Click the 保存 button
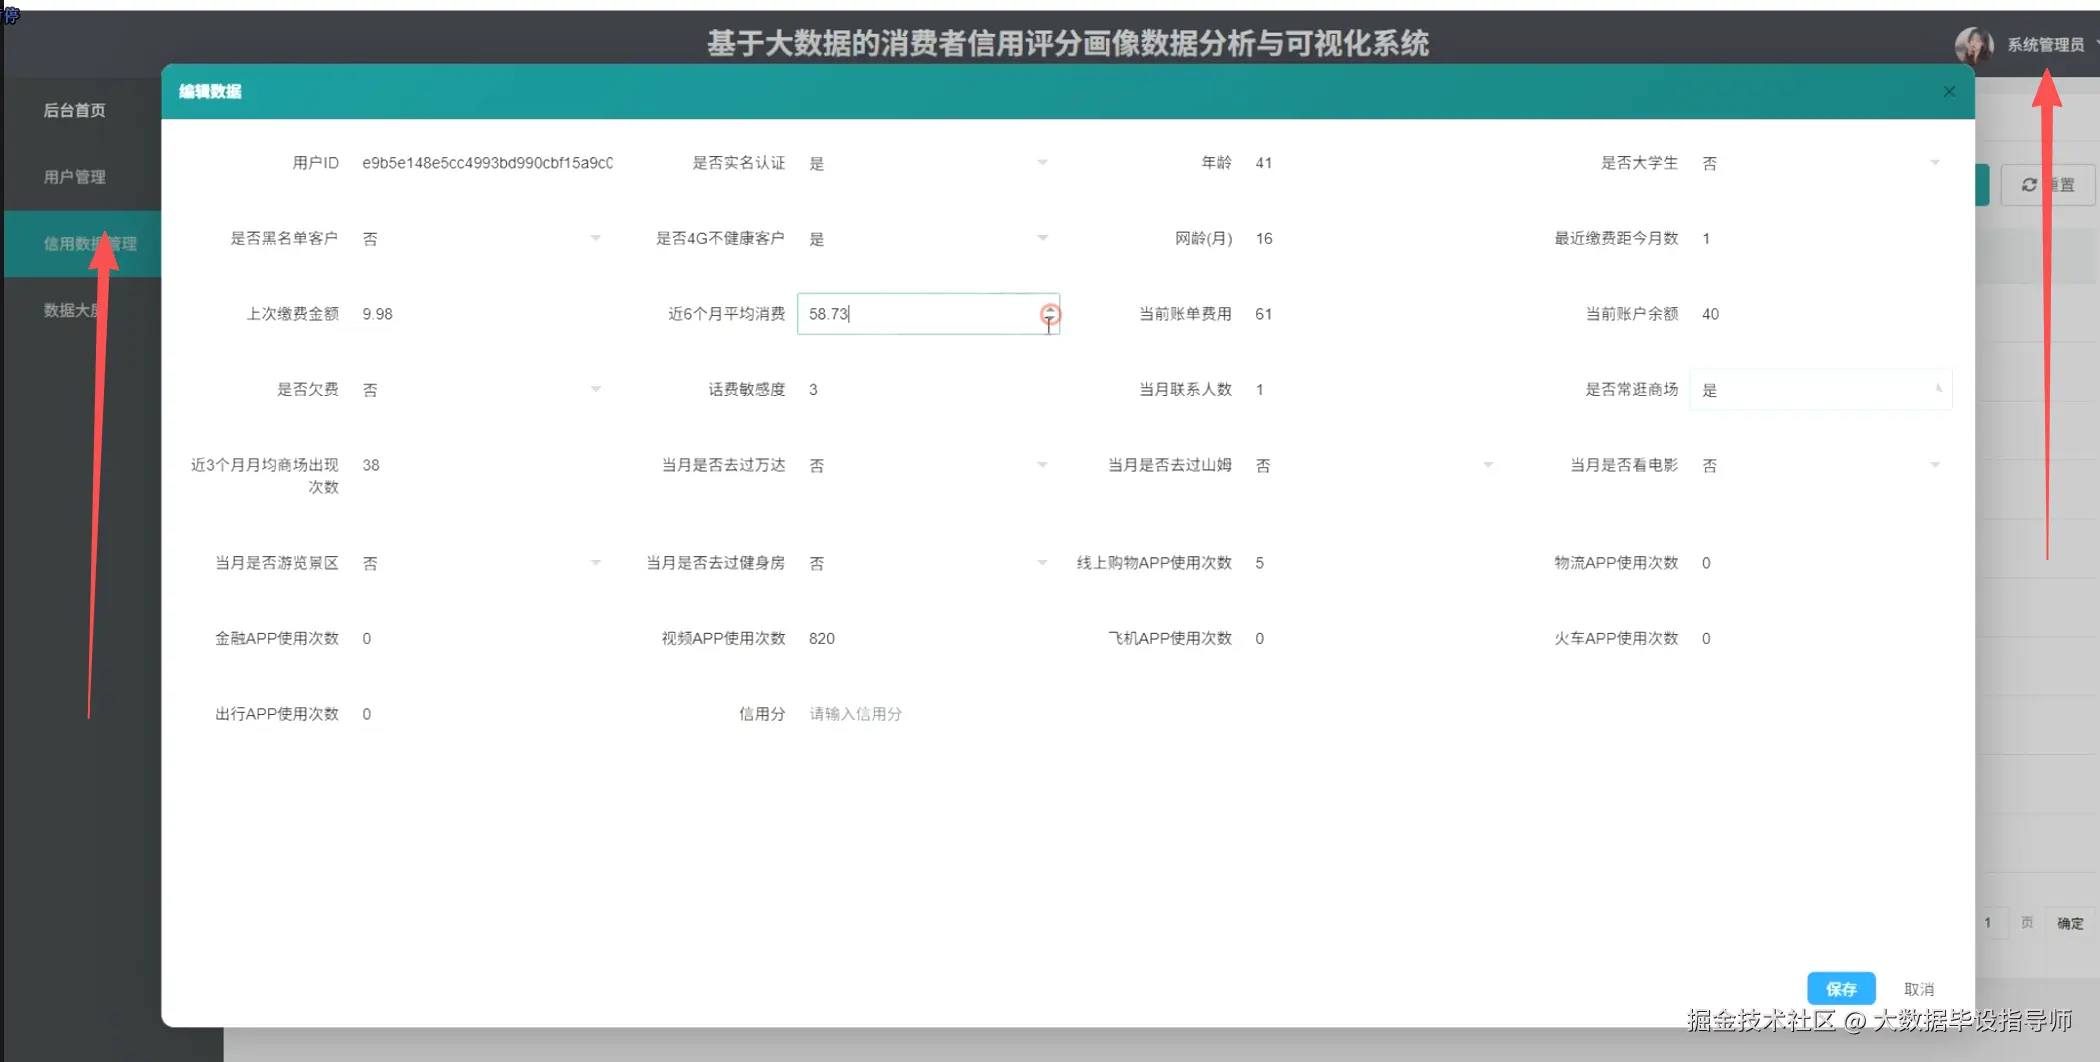Viewport: 2100px width, 1062px height. [x=1840, y=988]
